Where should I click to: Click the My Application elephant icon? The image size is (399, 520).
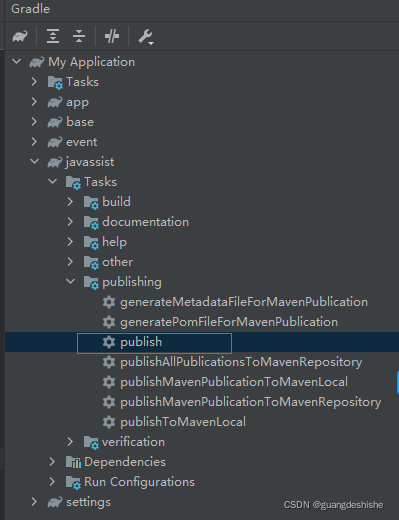(x=37, y=62)
